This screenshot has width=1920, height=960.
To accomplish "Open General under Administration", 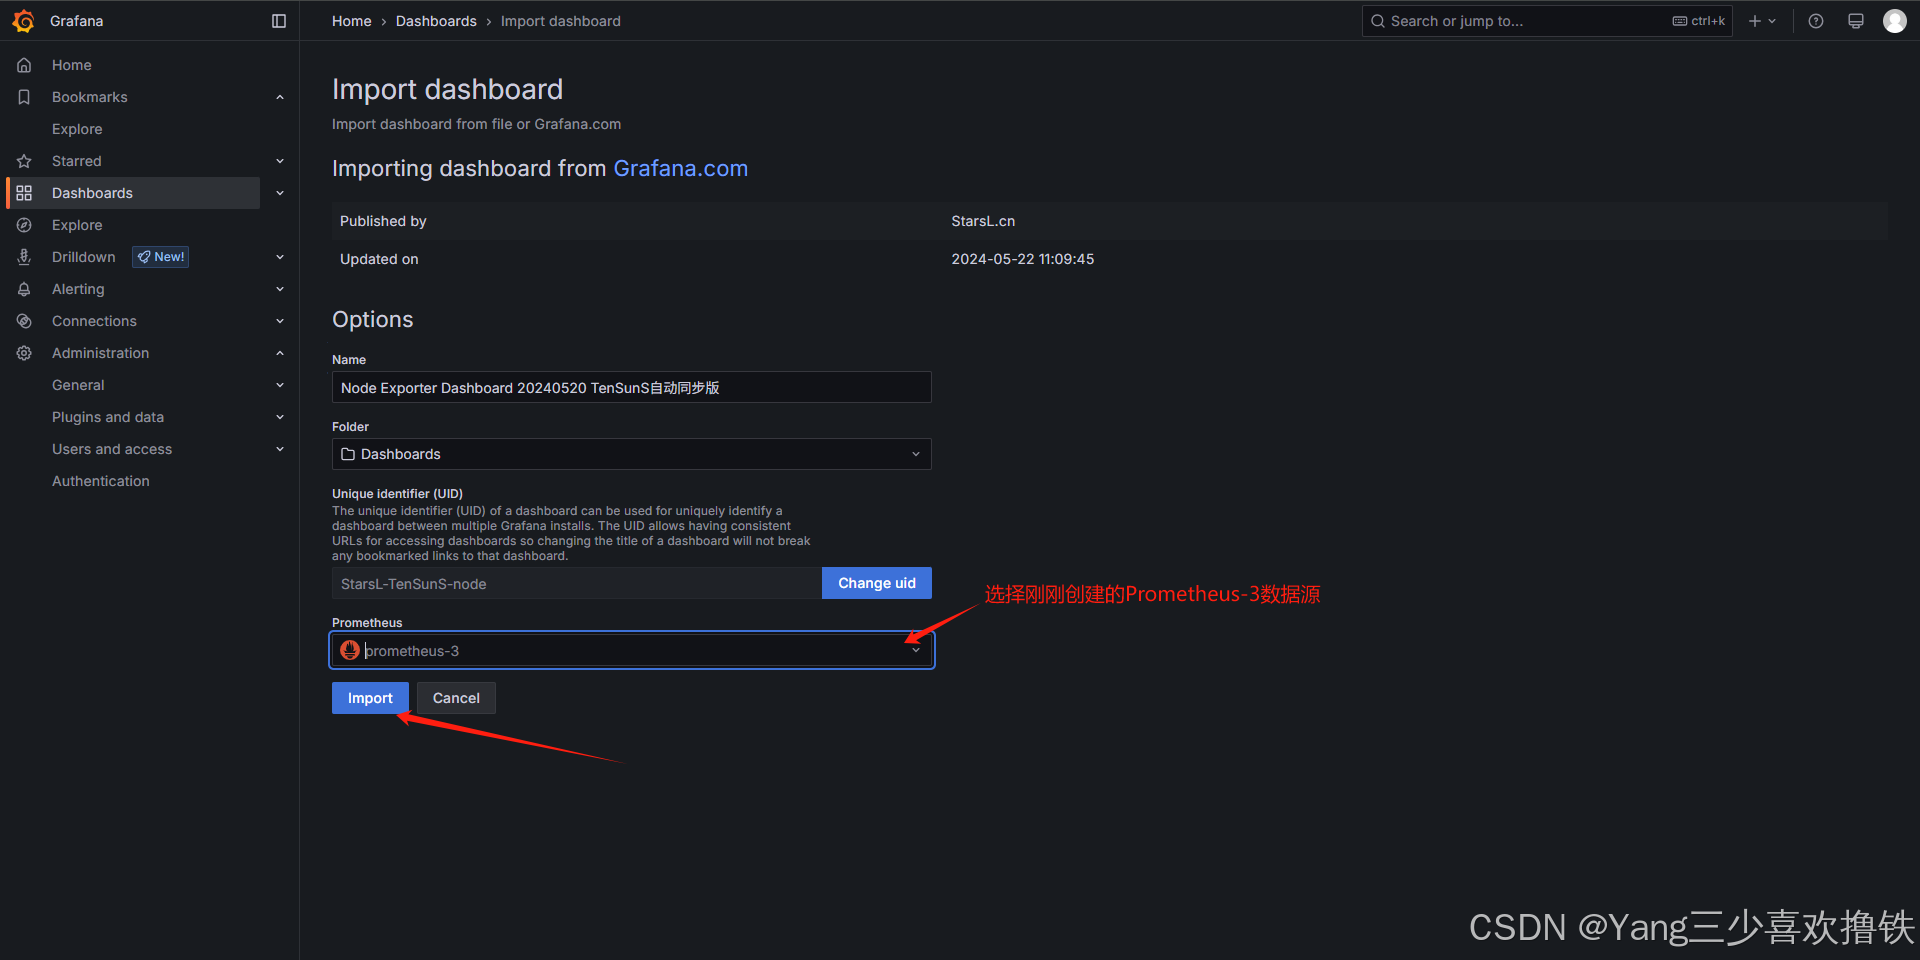I will [78, 385].
